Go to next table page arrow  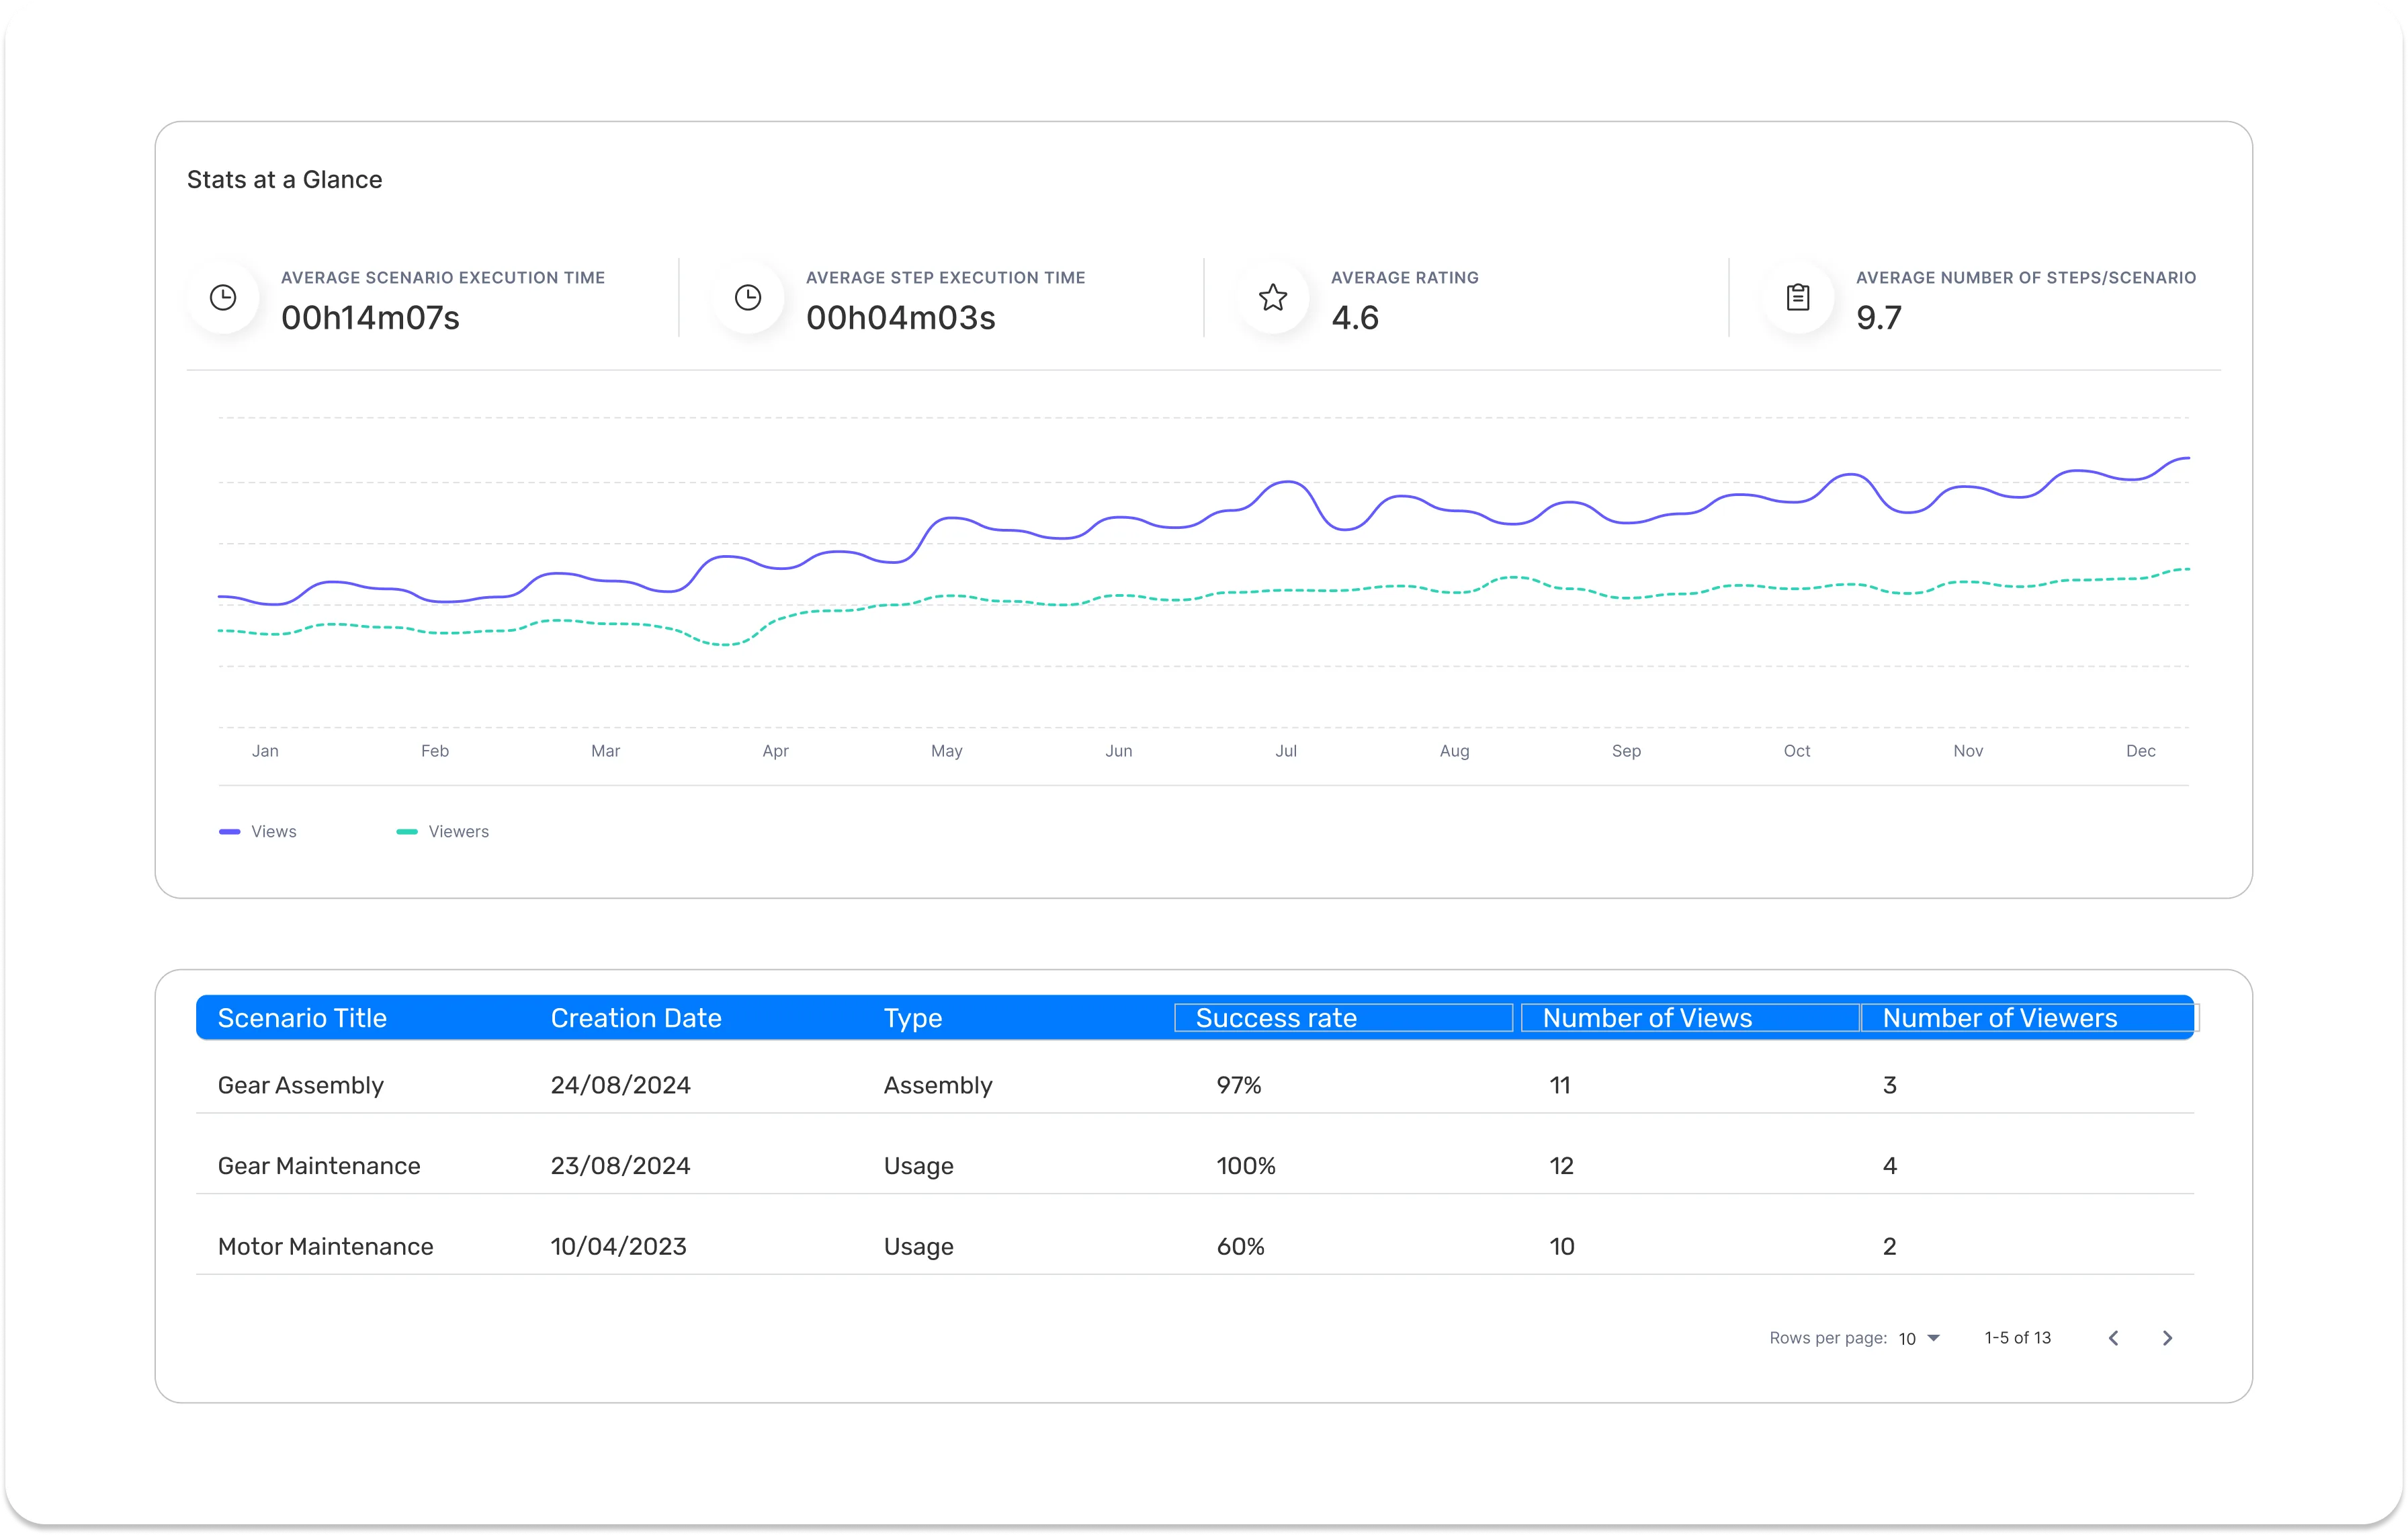(x=2167, y=1338)
